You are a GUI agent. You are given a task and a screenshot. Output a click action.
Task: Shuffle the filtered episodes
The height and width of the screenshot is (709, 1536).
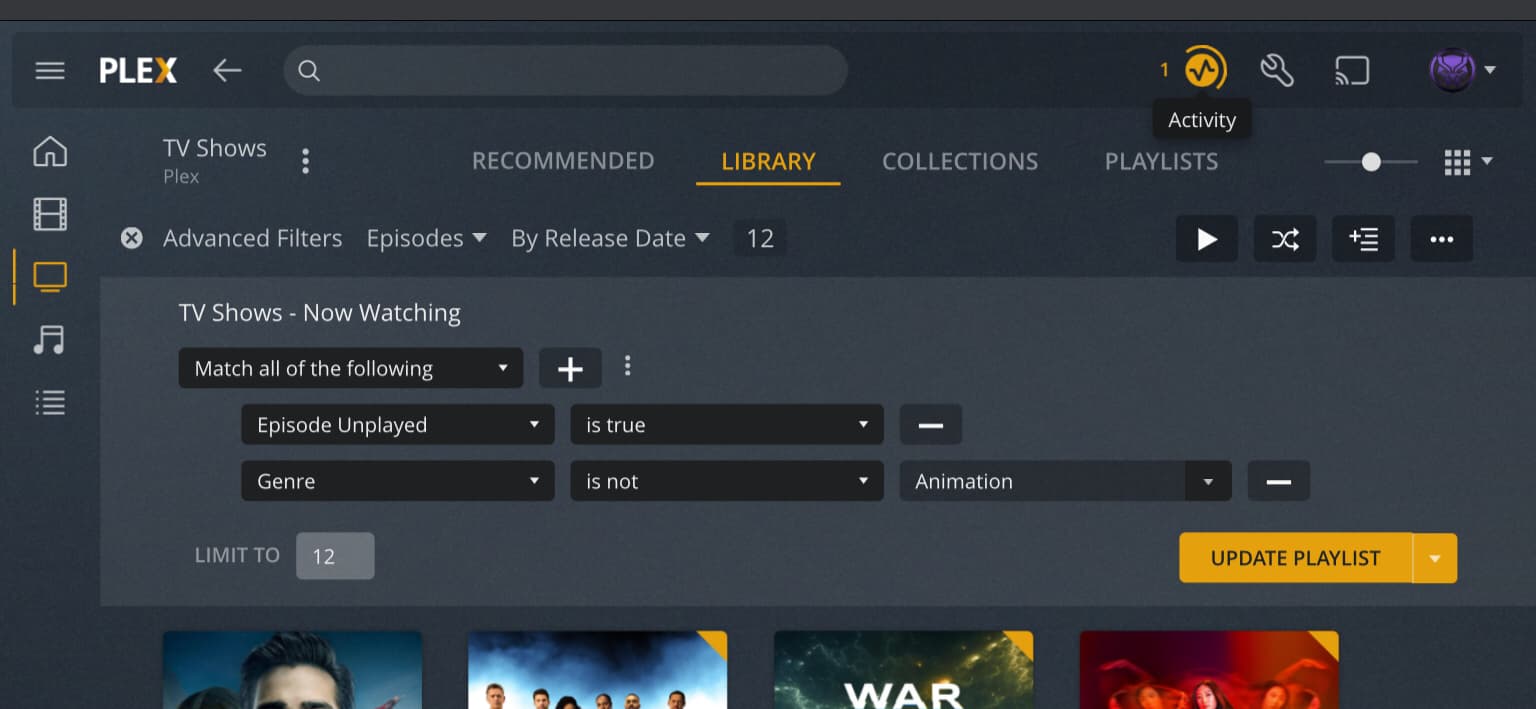1285,239
